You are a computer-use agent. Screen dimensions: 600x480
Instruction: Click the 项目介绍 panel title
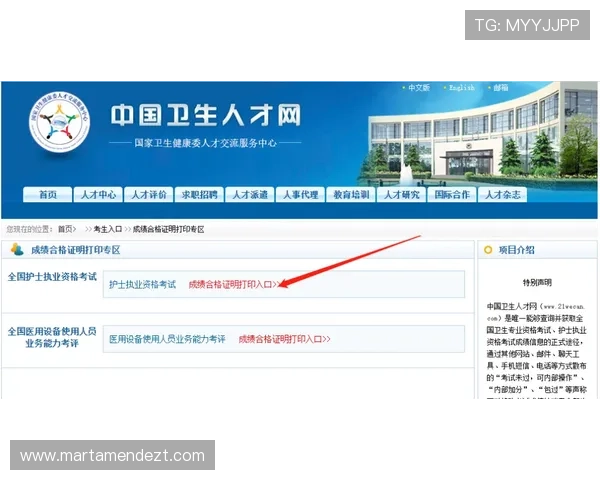(x=516, y=250)
